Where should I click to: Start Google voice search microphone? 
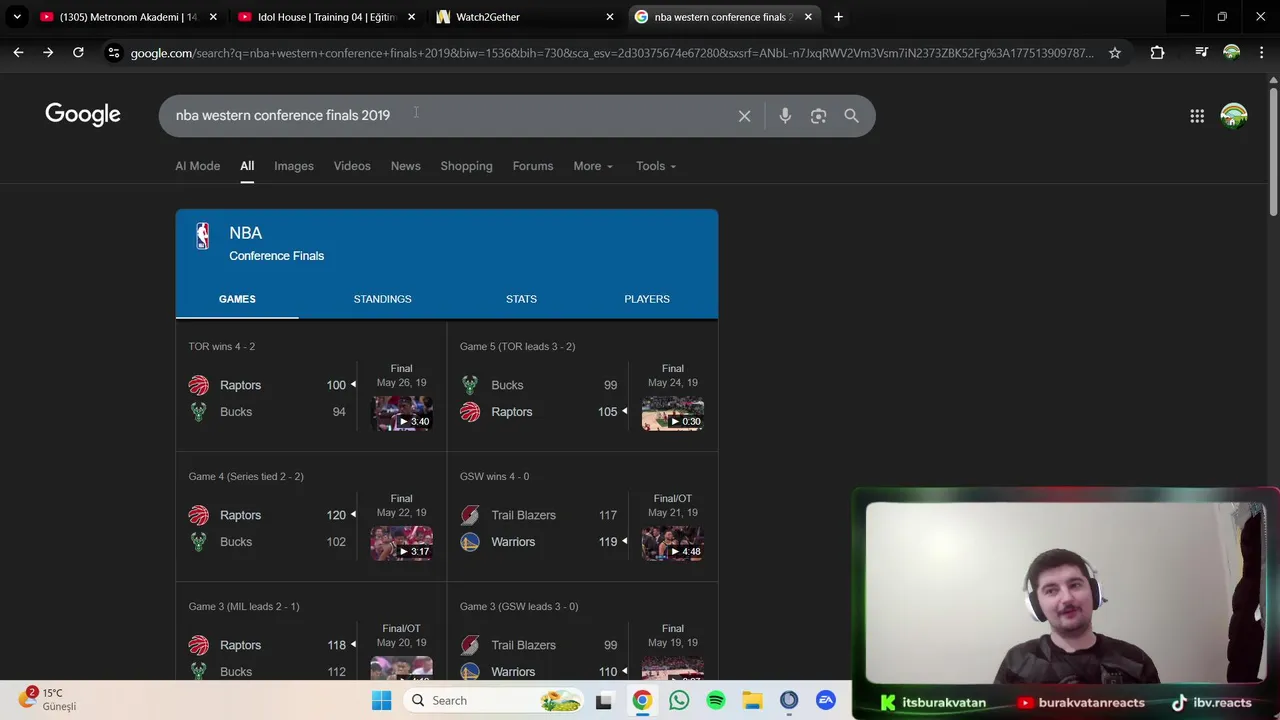[x=785, y=116]
